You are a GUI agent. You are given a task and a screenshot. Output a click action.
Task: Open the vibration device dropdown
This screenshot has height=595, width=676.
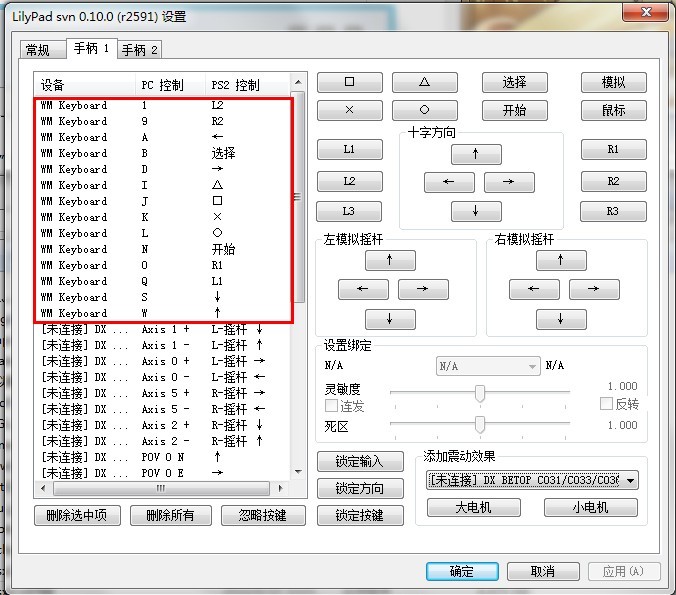[532, 480]
